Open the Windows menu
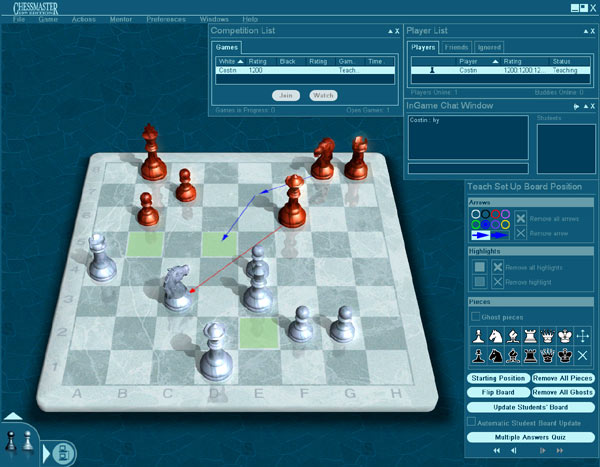 pos(214,19)
